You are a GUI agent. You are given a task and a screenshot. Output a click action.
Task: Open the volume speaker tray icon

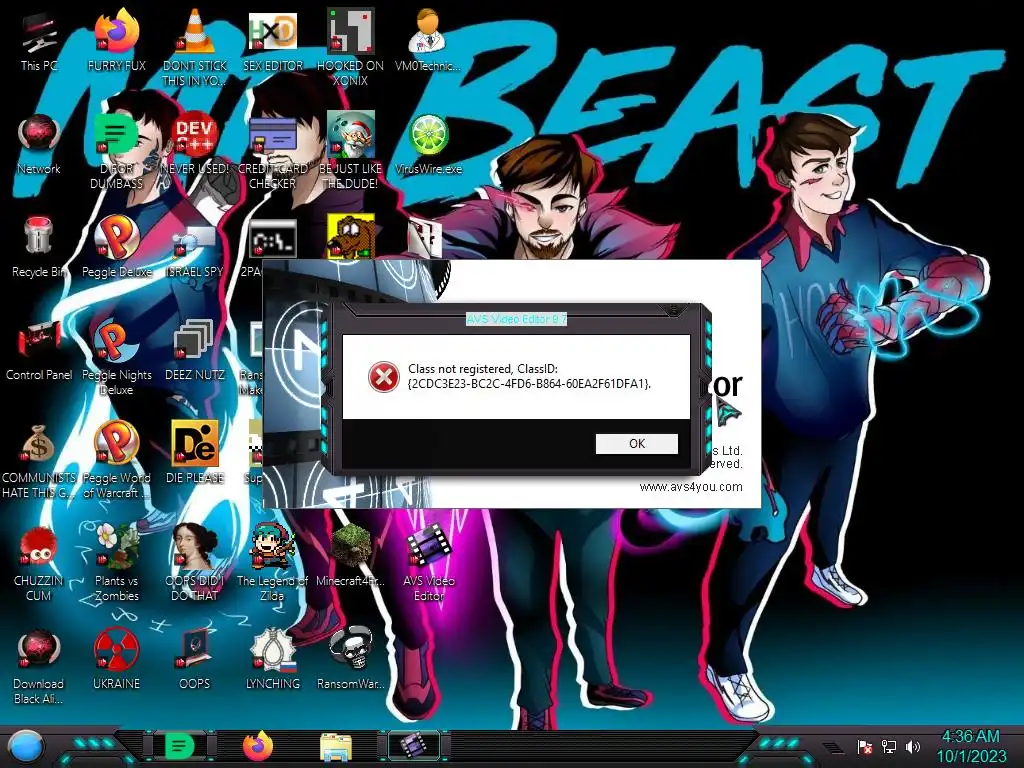point(912,746)
